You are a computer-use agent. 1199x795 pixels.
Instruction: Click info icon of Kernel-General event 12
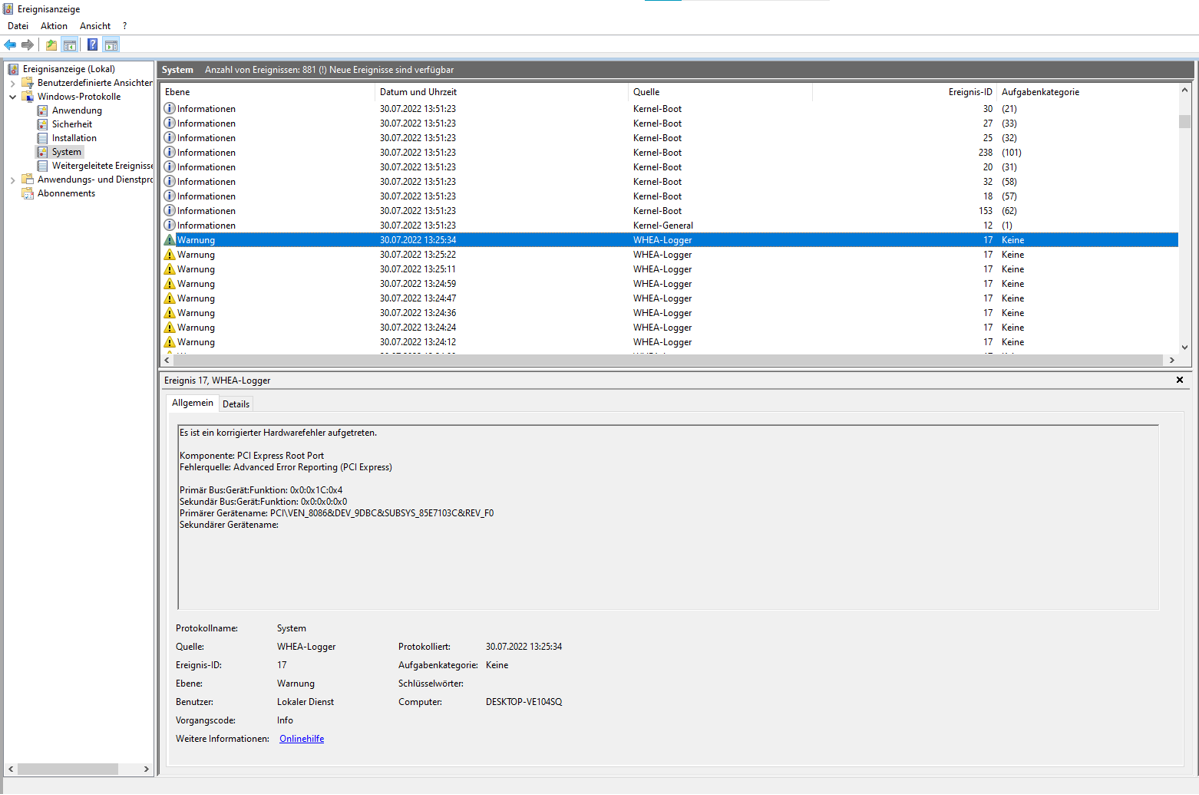(x=170, y=225)
